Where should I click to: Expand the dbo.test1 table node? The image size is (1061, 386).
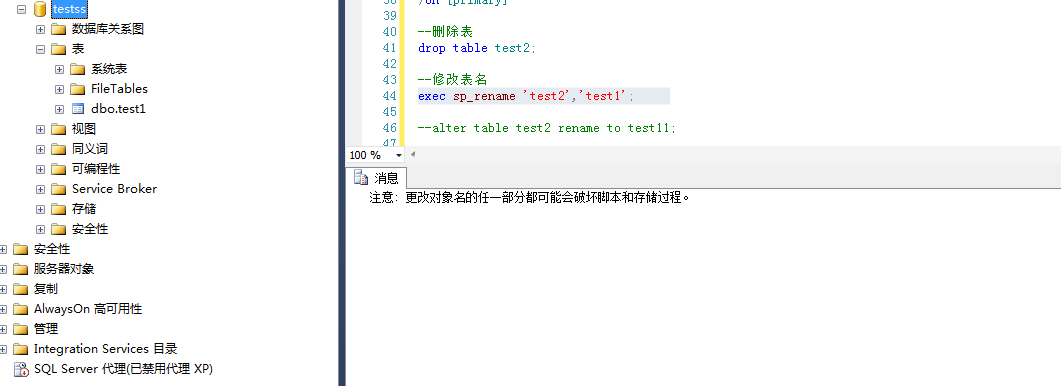coord(60,109)
